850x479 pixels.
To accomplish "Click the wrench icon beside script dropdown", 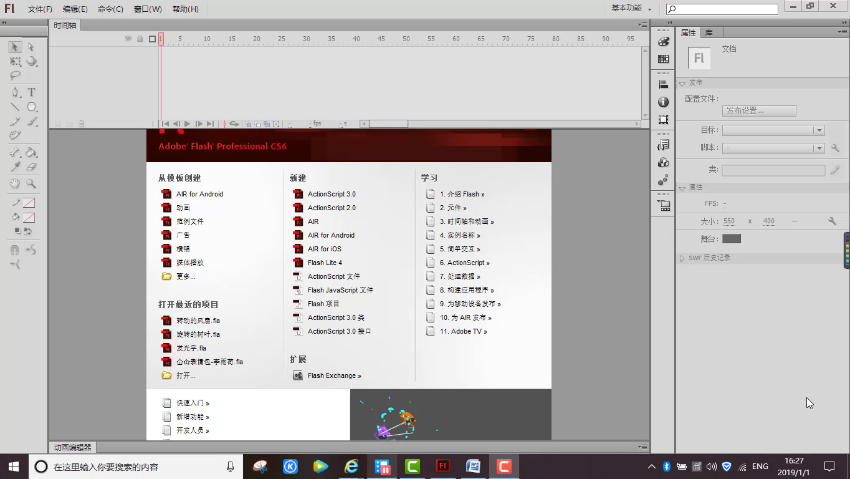I will [x=835, y=147].
